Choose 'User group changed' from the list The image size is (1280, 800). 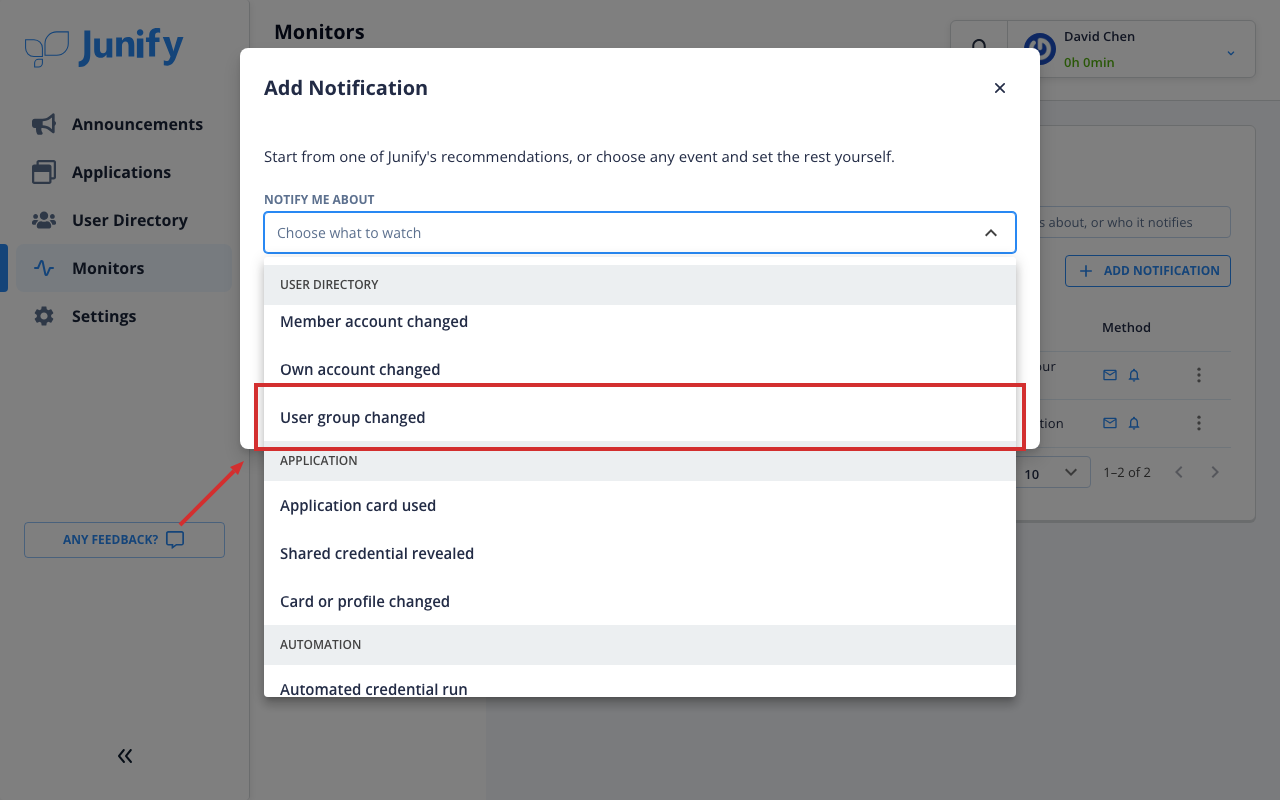pyautogui.click(x=640, y=417)
